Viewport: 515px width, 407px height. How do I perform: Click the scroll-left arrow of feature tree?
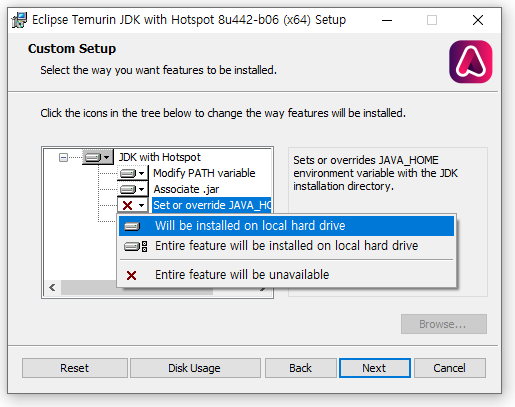click(x=52, y=287)
